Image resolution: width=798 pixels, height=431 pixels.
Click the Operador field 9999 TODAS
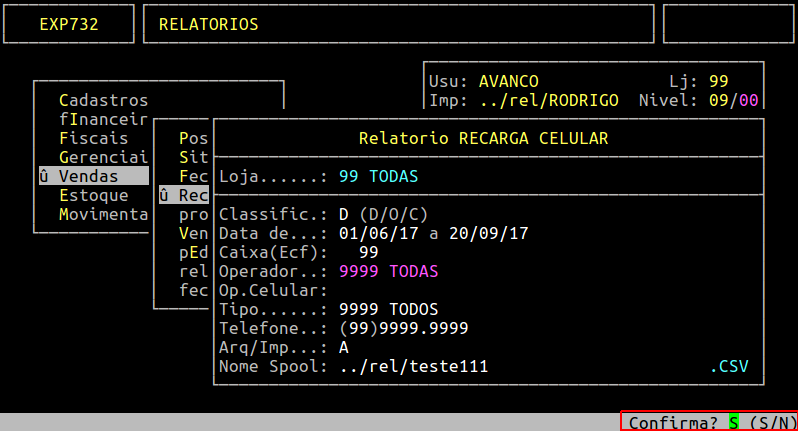click(388, 271)
